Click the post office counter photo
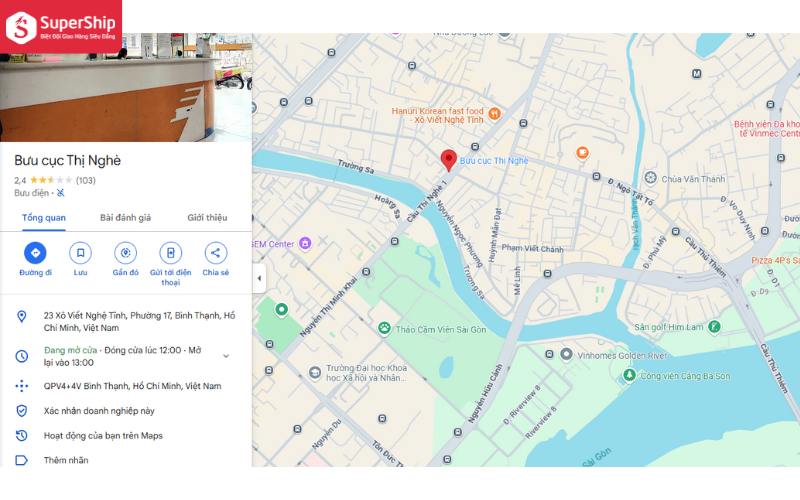 pos(126,87)
